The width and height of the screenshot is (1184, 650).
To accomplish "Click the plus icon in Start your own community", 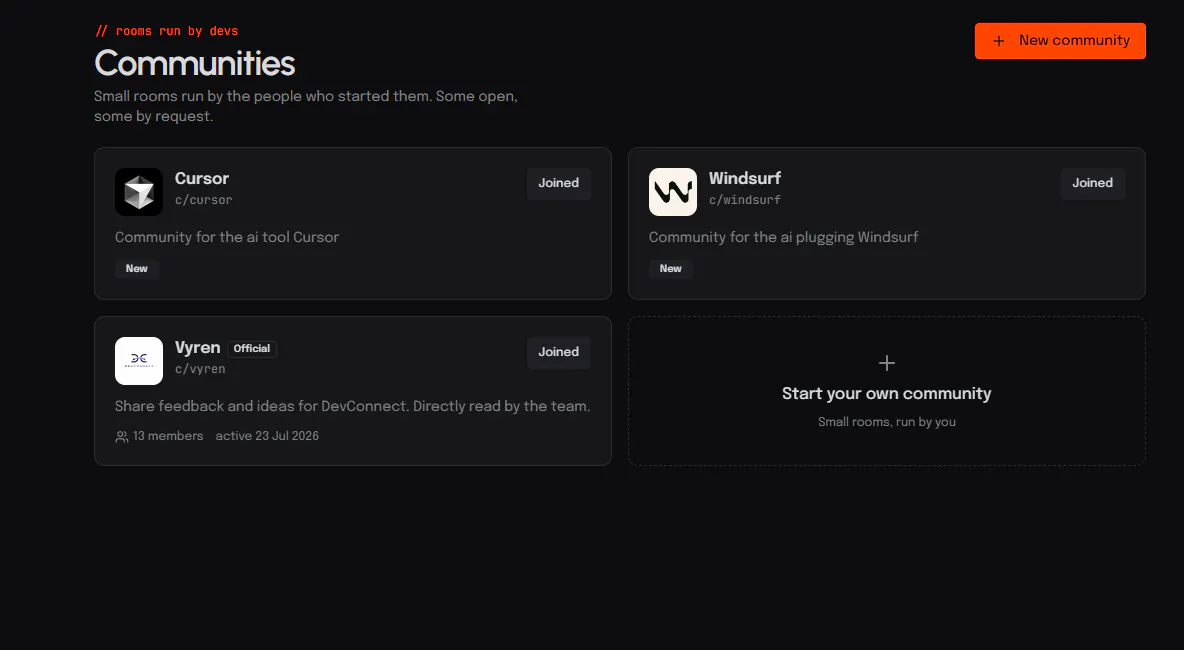I will [x=887, y=363].
